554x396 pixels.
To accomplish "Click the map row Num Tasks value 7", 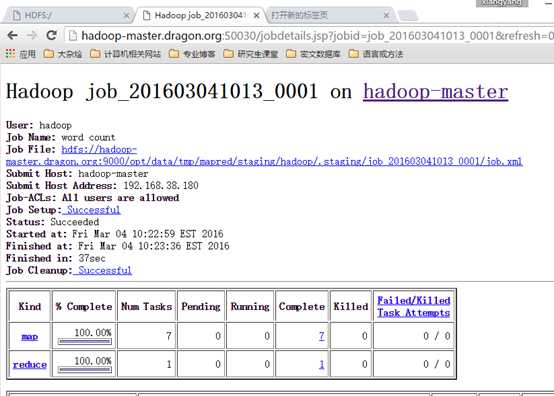I will pos(169,336).
